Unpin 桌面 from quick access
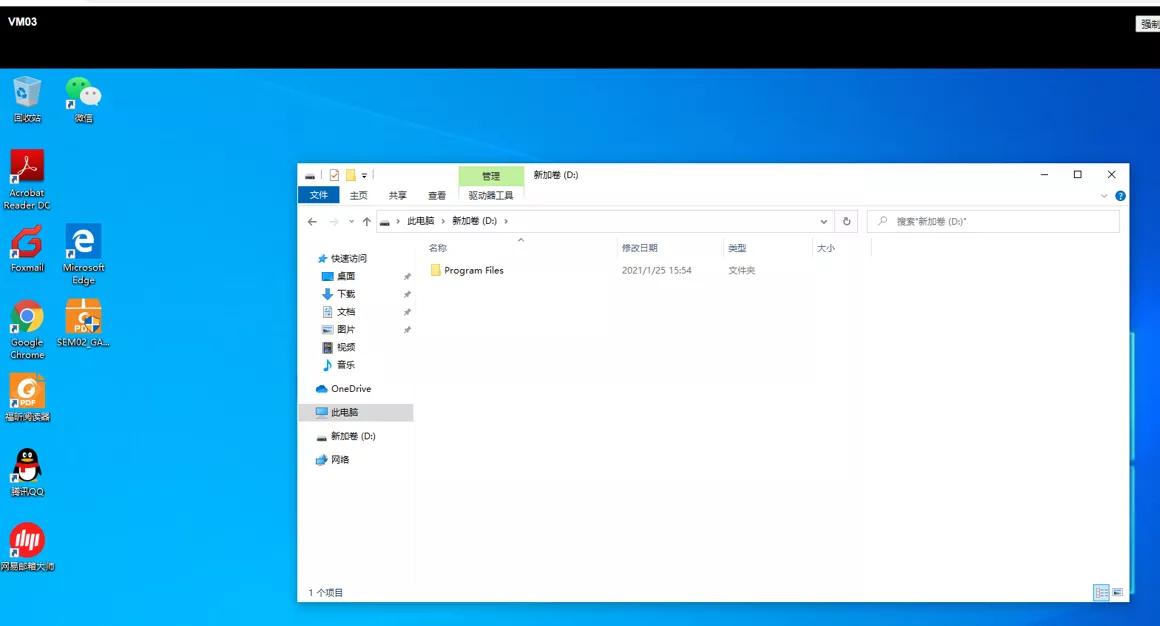Image resolution: width=1160 pixels, height=626 pixels. point(406,275)
